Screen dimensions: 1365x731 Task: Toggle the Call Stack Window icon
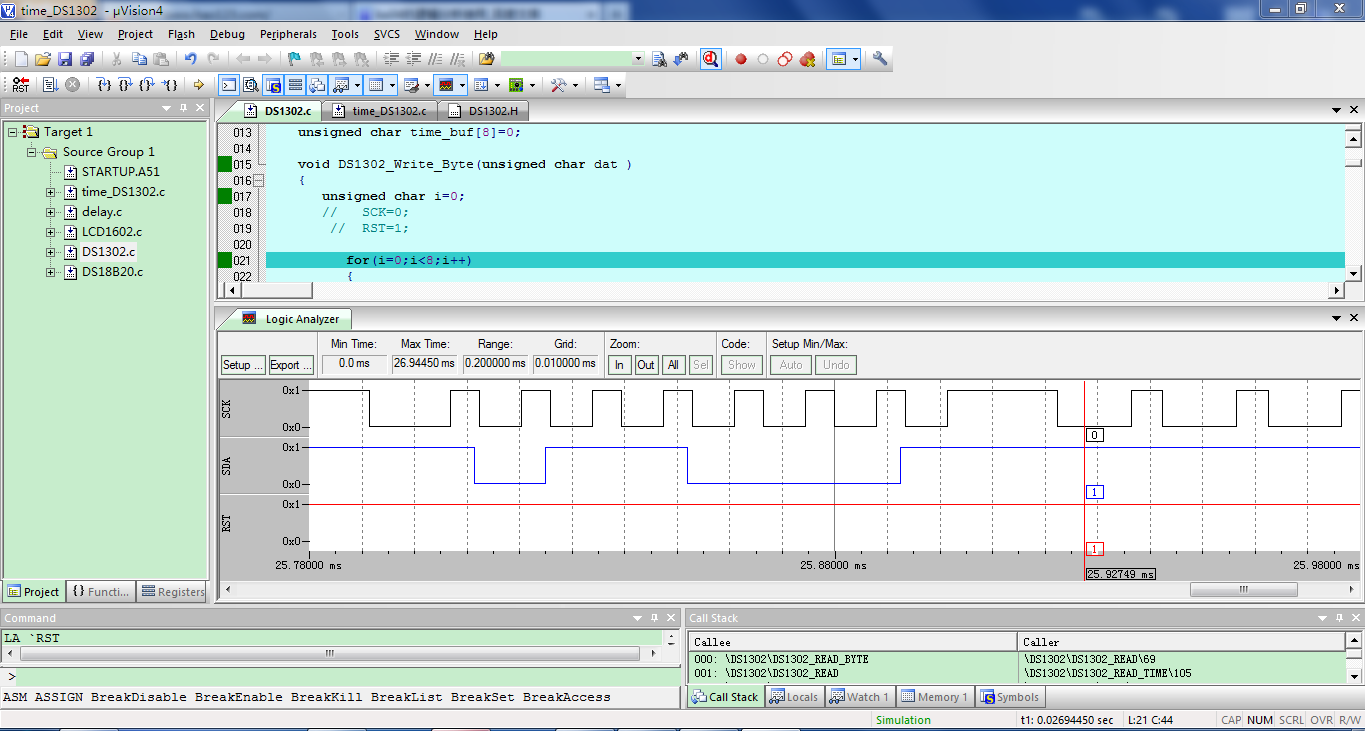[x=317, y=85]
